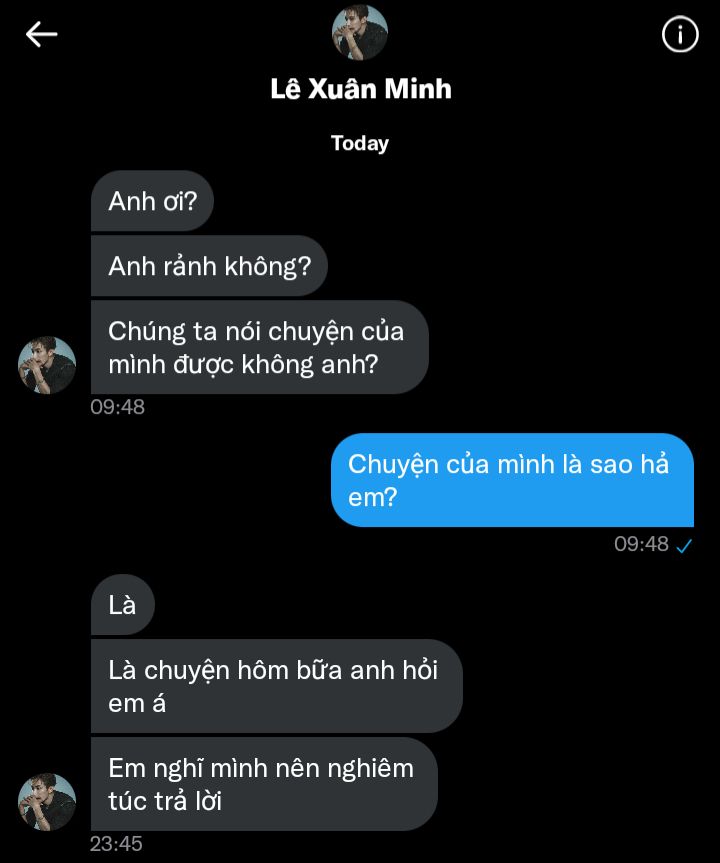Select 'Là chuyện hôm bữa anh hỏi' message
The image size is (720, 863).
point(276,686)
